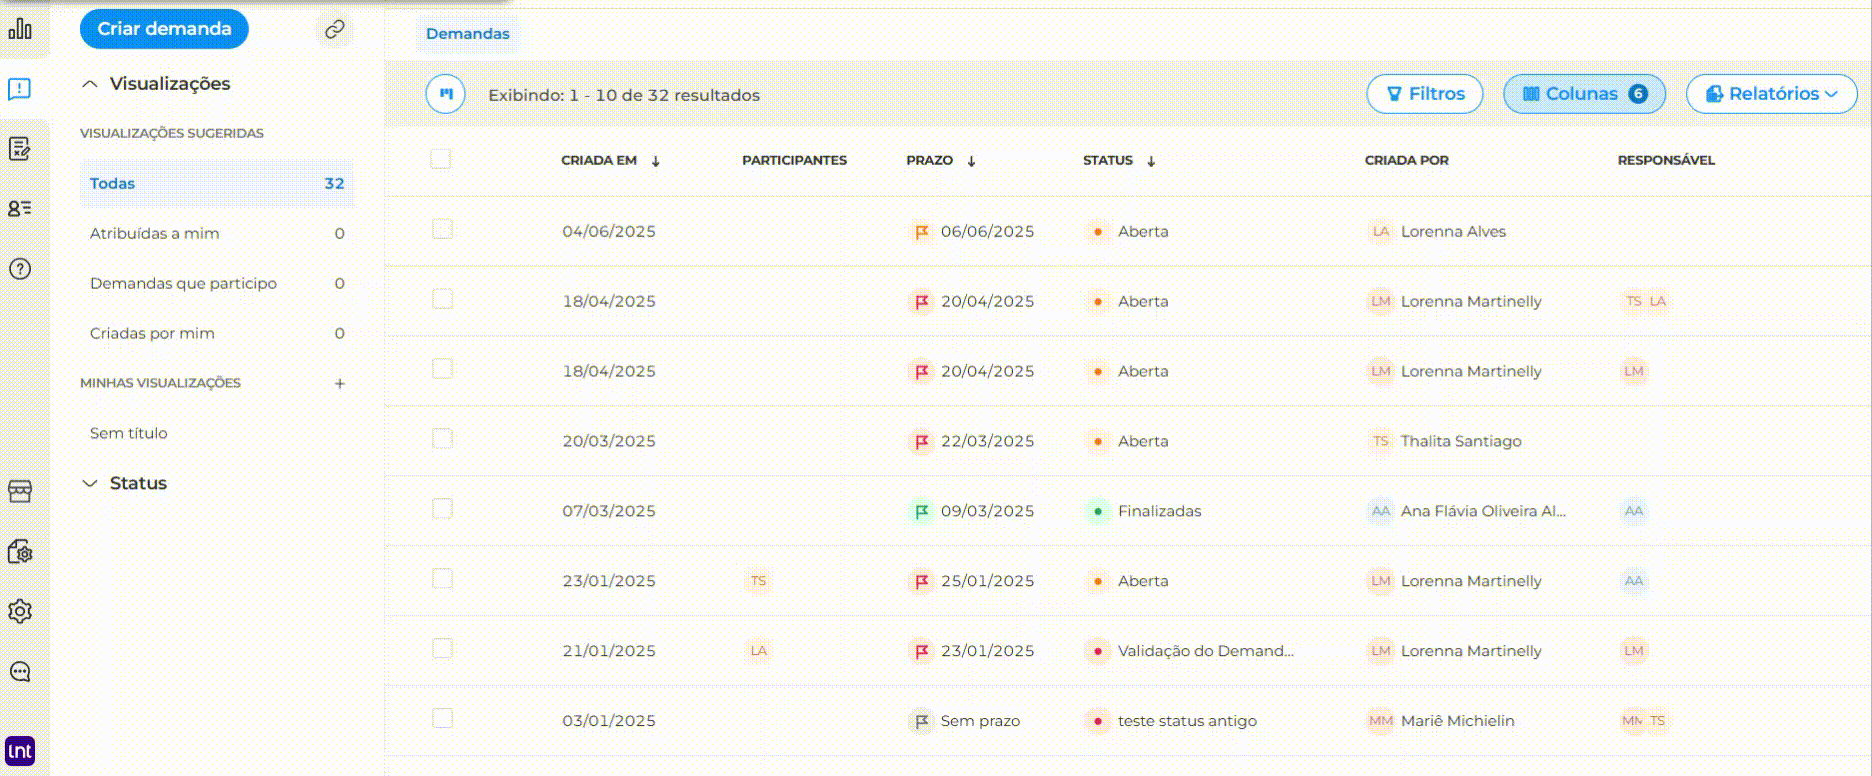Click the green flag for 09/03/2025 deadline
1872x776 pixels.
[921, 511]
